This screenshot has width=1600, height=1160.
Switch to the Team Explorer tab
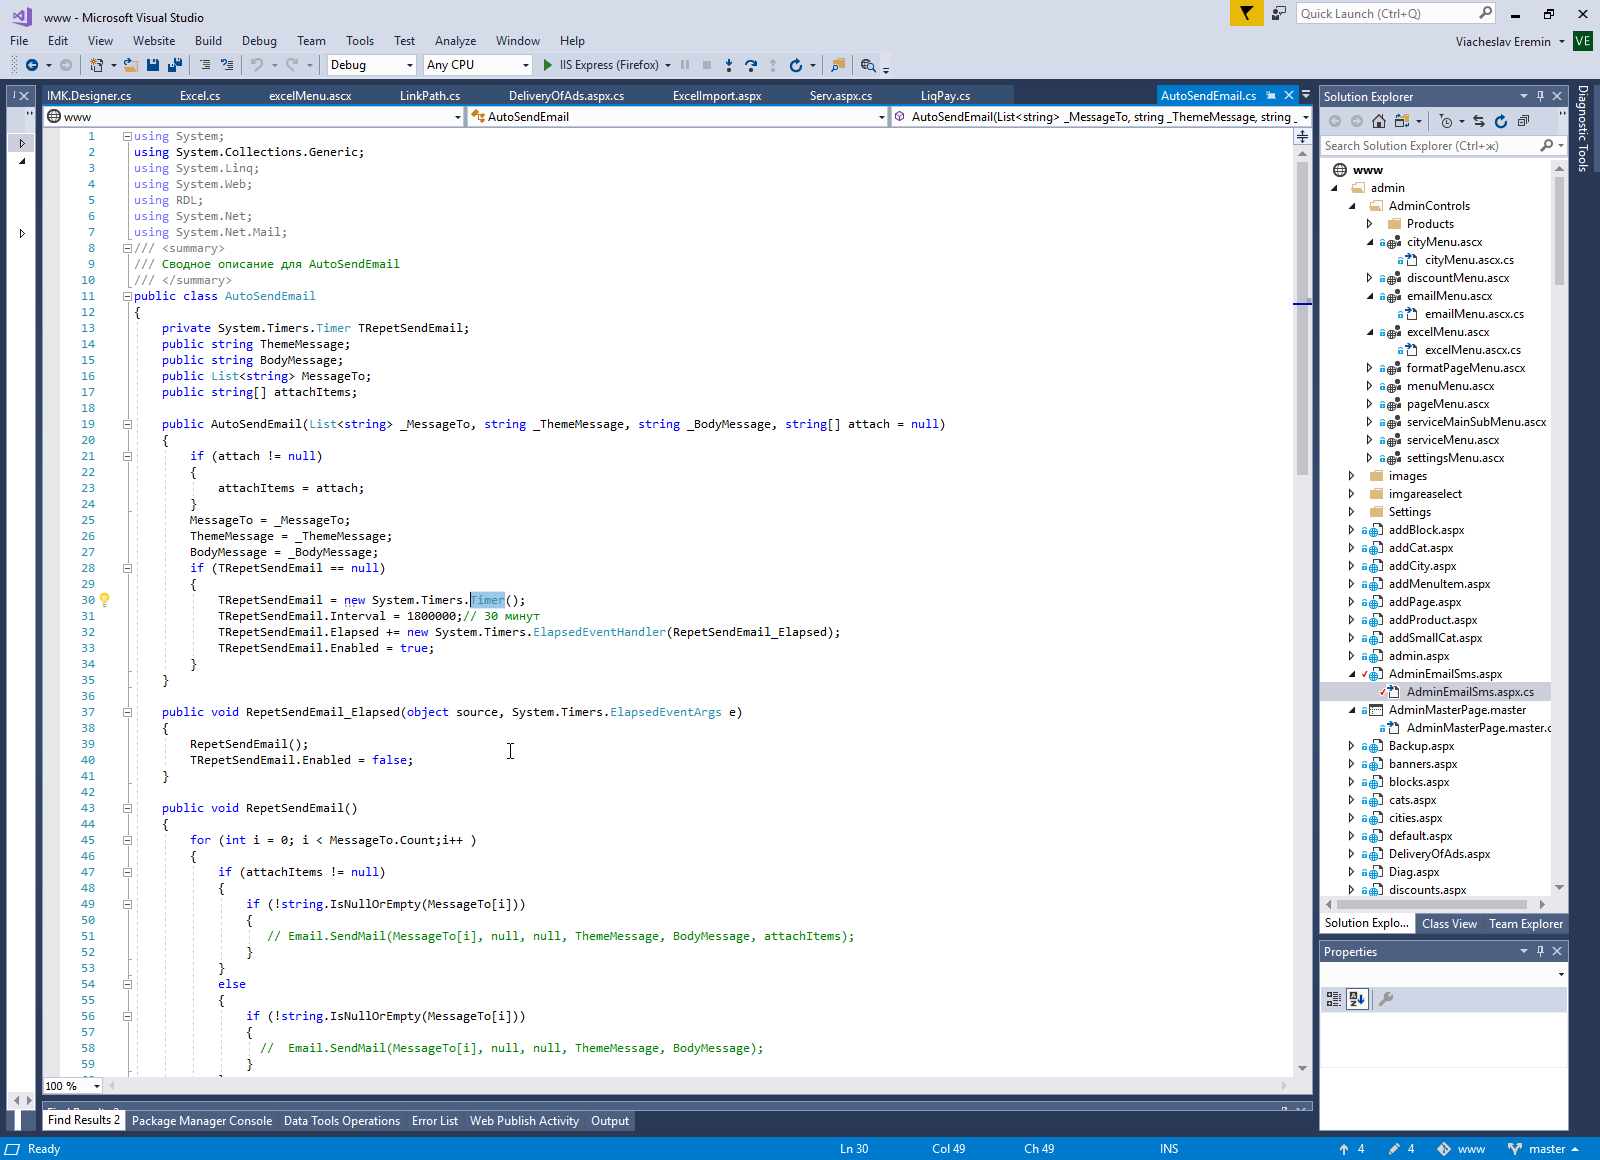[1526, 924]
